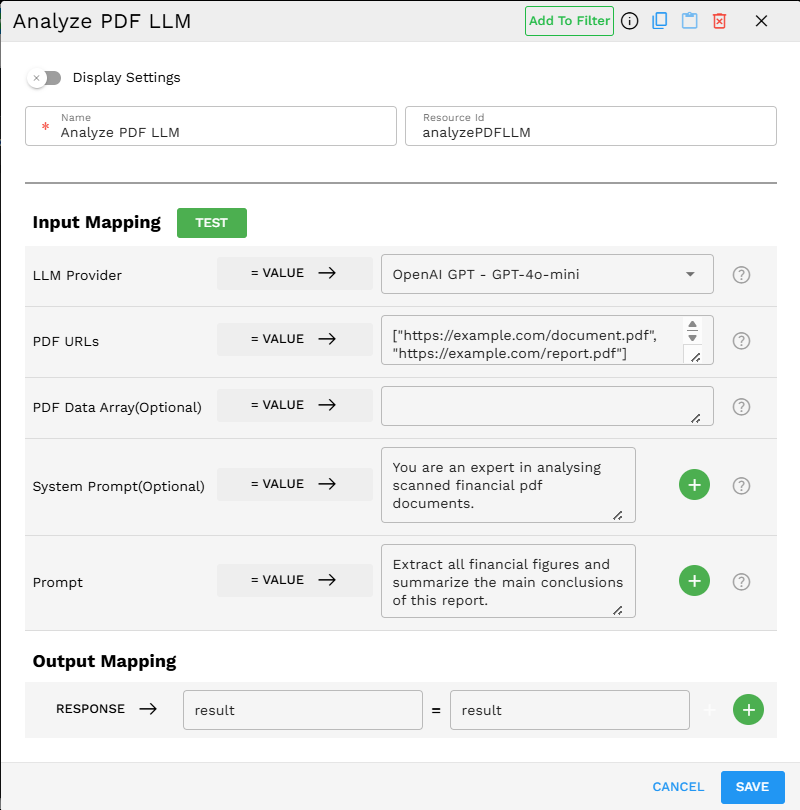Open the help icon beside PDF URLs
The width and height of the screenshot is (800, 810).
(x=741, y=340)
